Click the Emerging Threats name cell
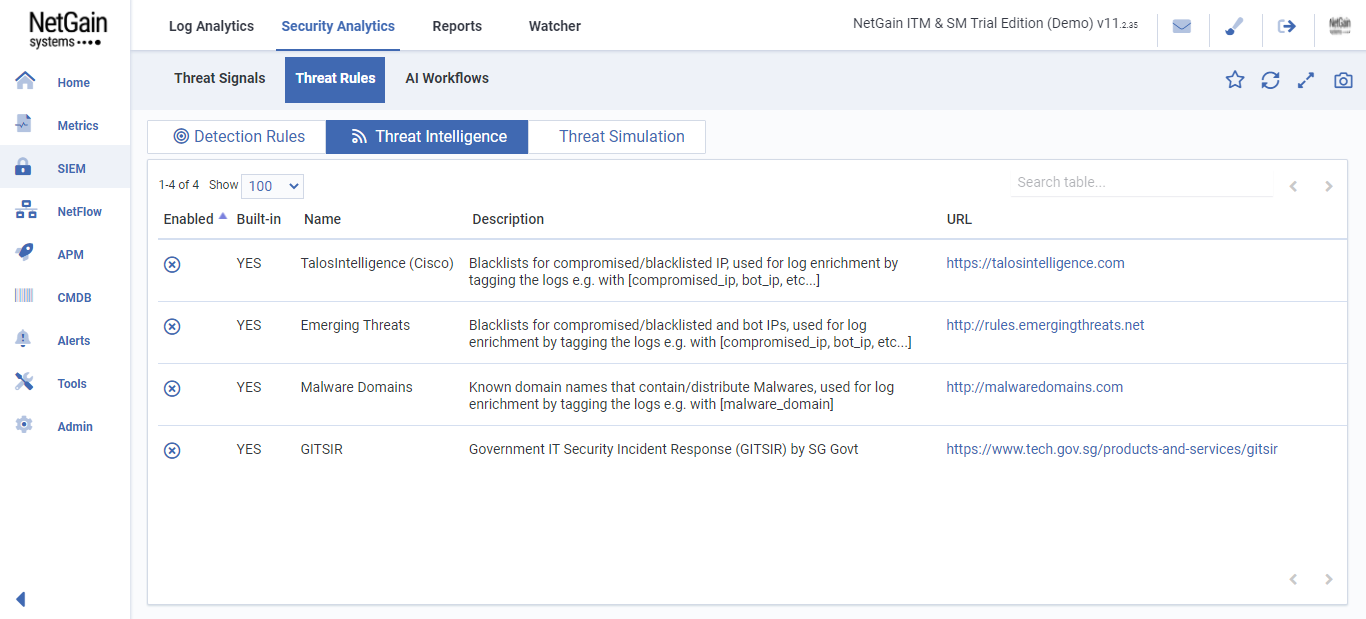 click(x=355, y=325)
